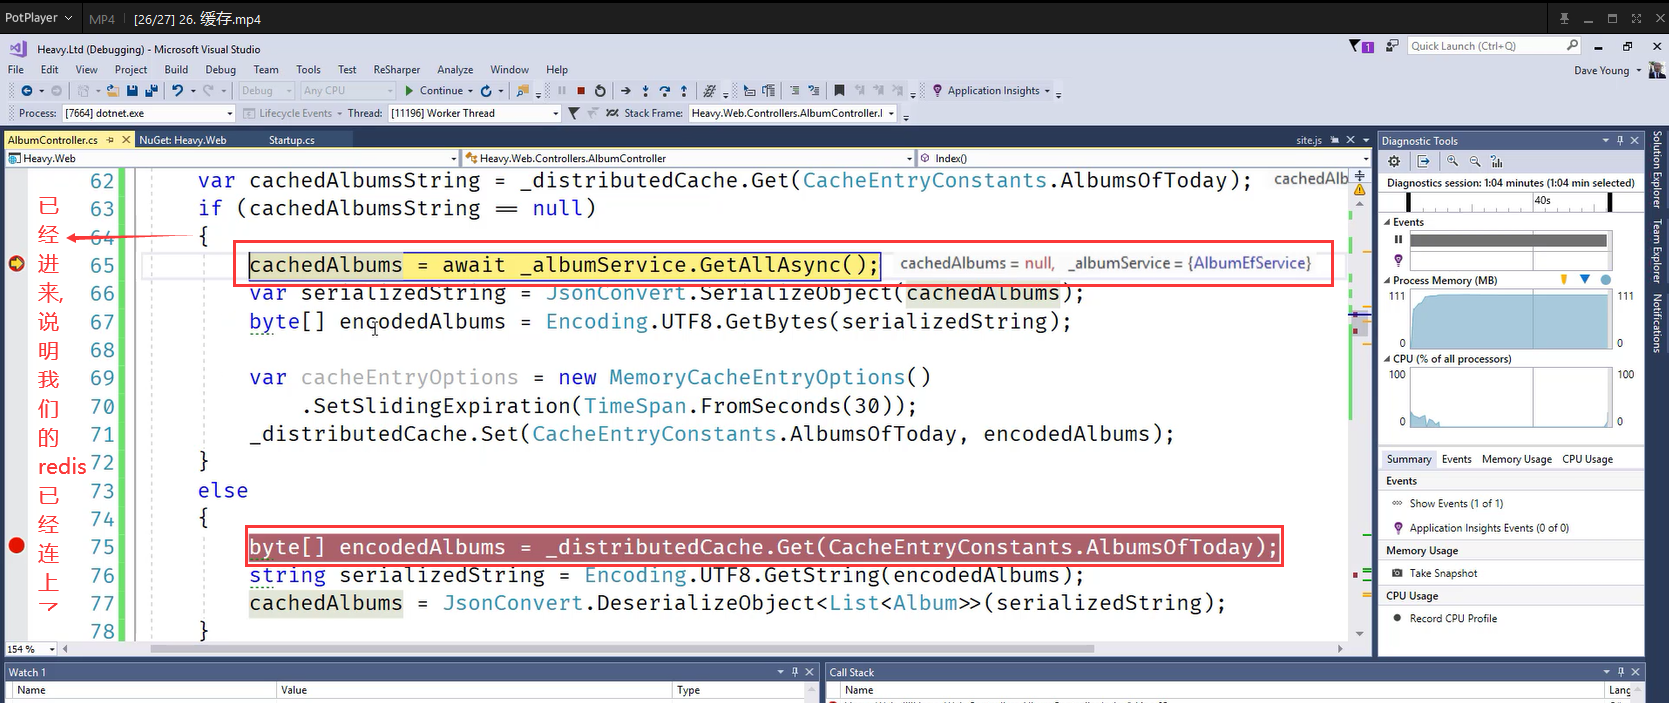Toggle the current breakpoint on line 65

click(16, 263)
